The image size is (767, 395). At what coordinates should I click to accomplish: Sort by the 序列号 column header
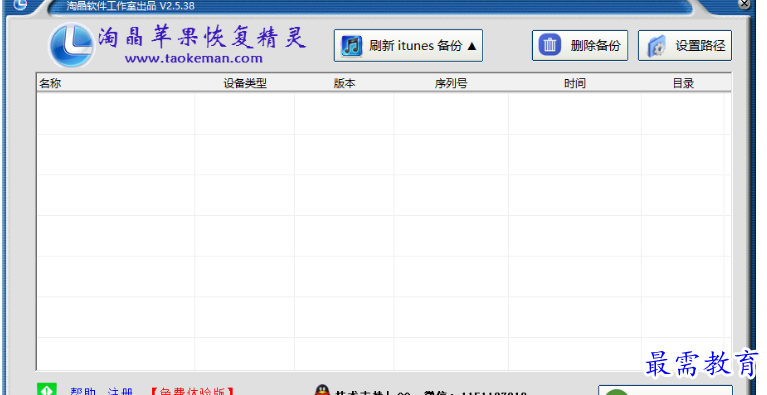coord(451,83)
